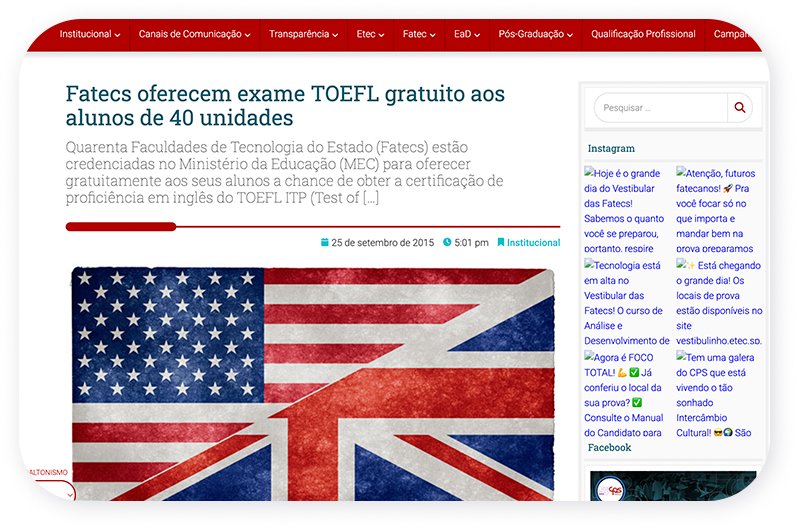Viewport: 797px width, 528px height.
Task: Open Instagram post 'Tem uma galera do CPS'
Action: click(x=715, y=394)
